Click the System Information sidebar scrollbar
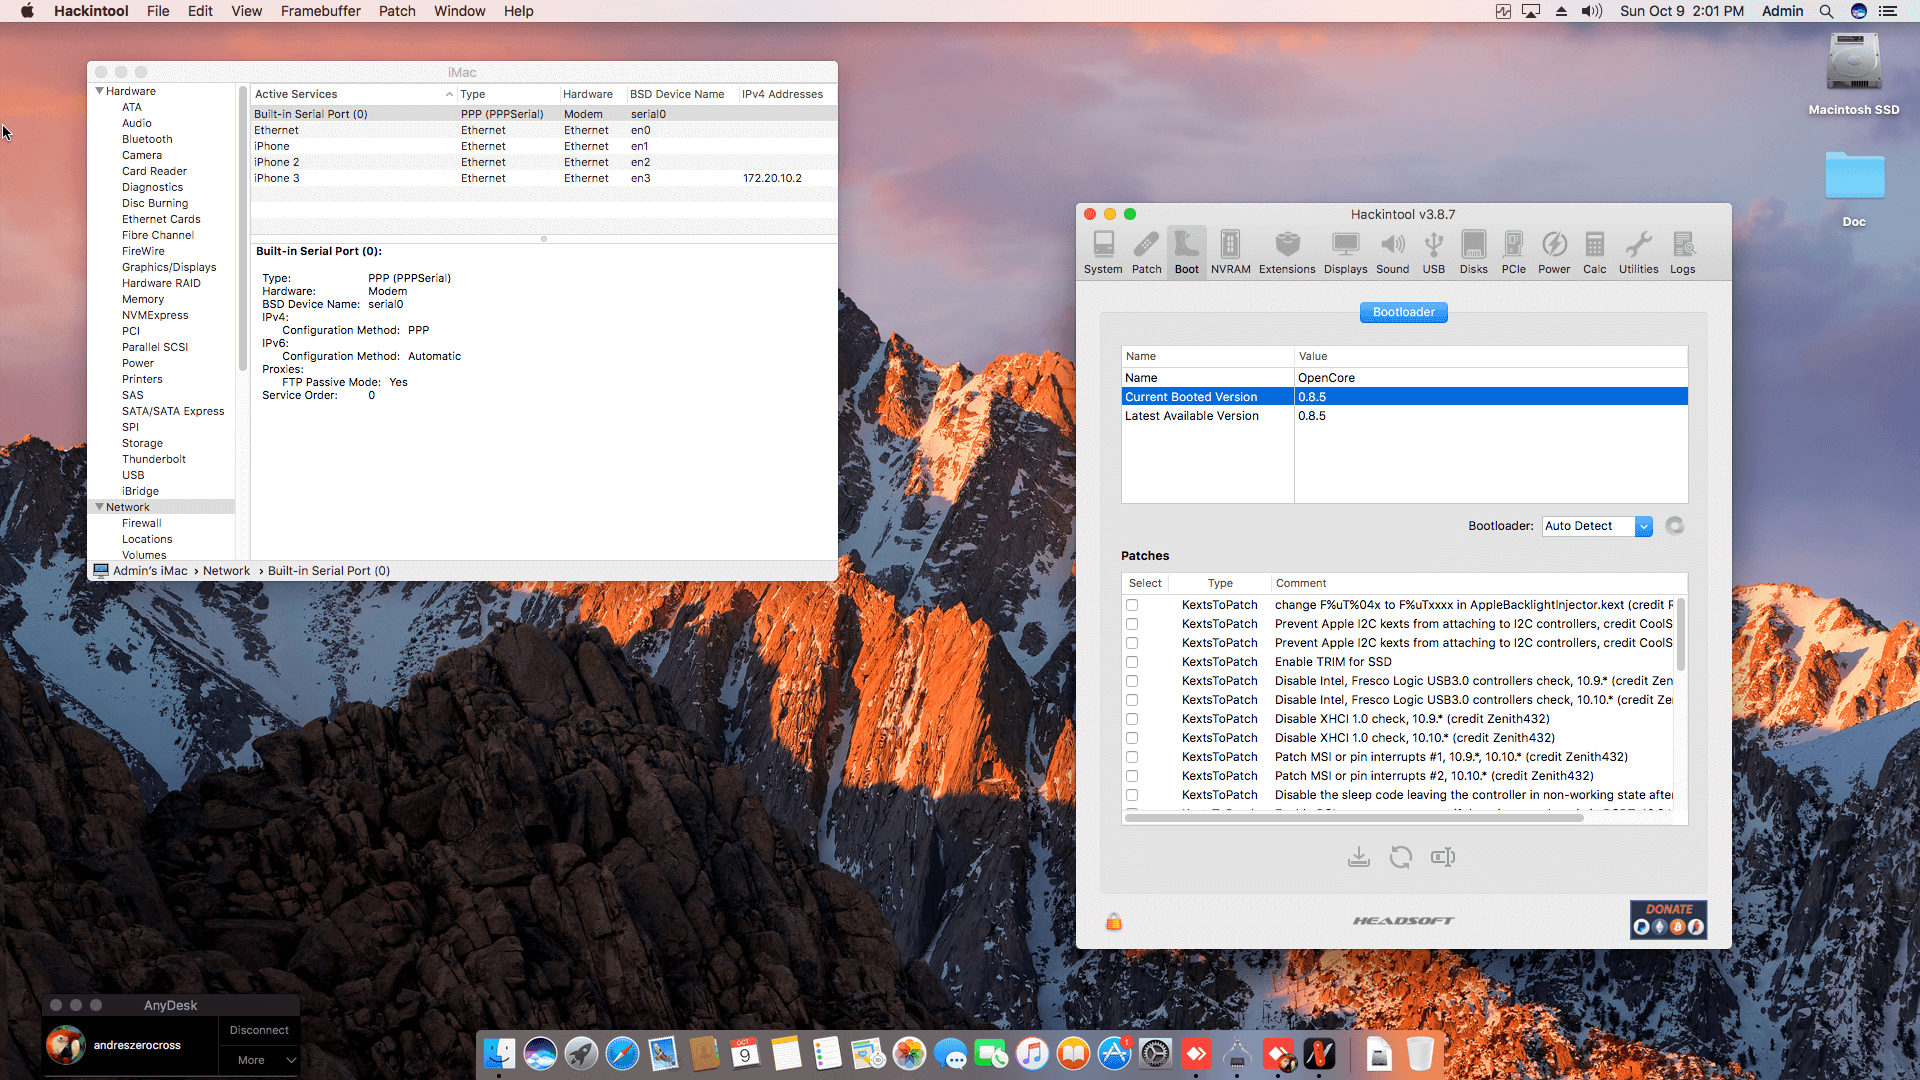1920x1080 pixels. [242, 228]
